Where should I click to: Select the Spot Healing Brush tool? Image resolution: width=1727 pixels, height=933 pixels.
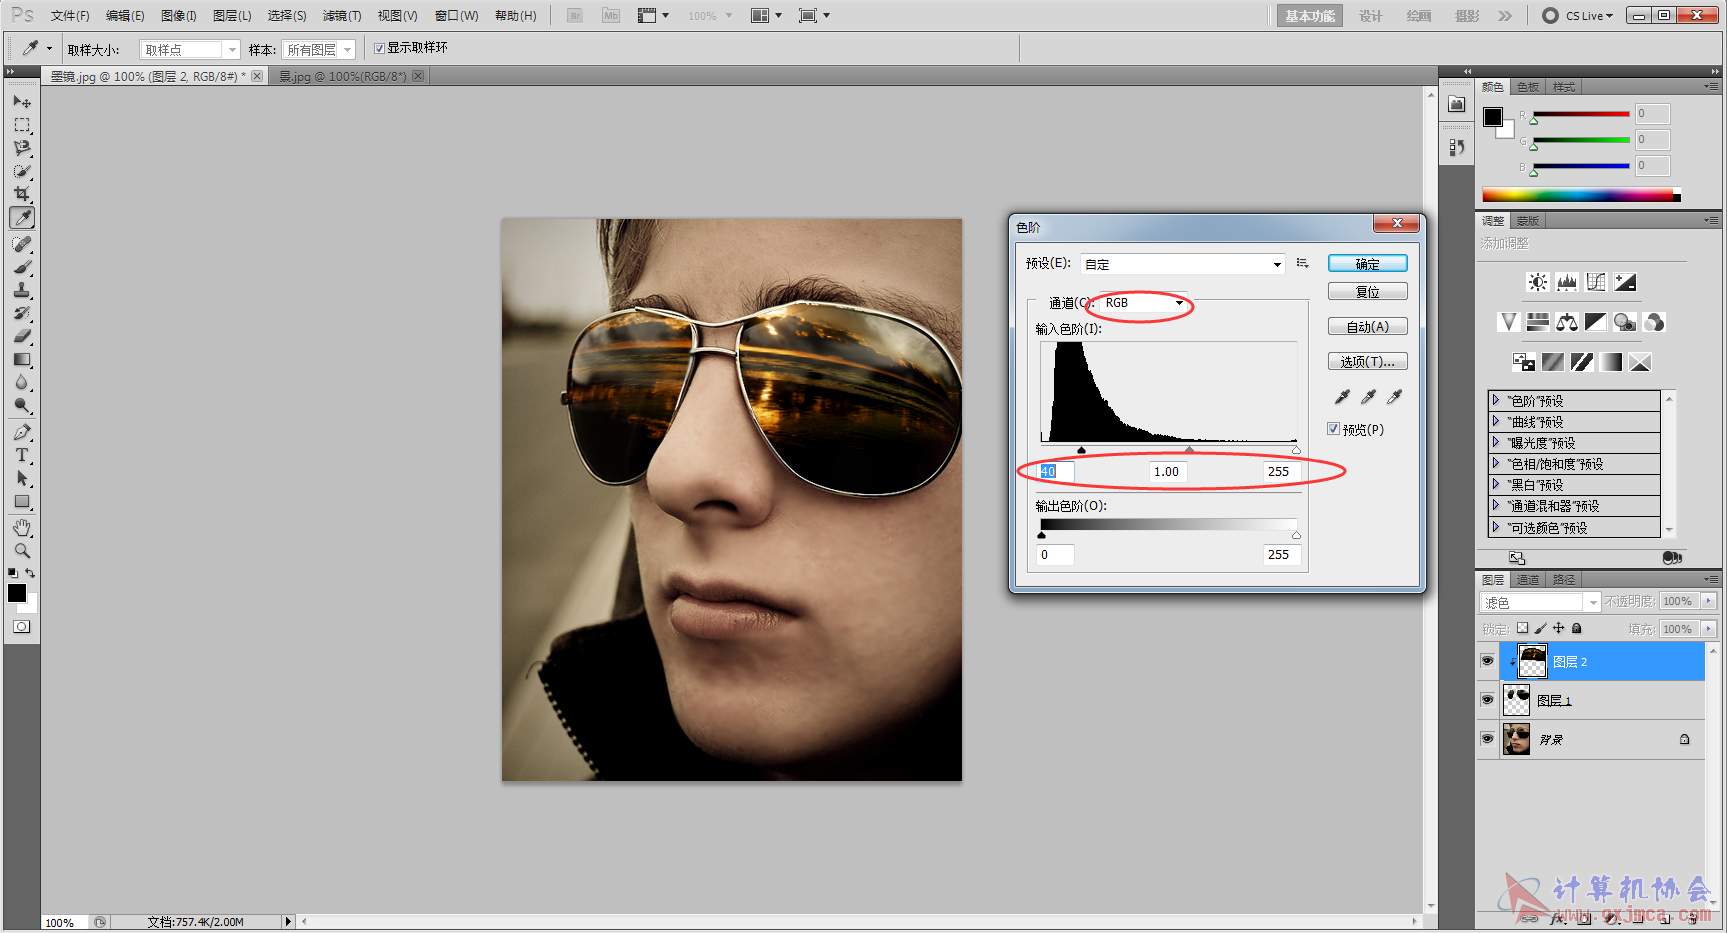point(22,244)
